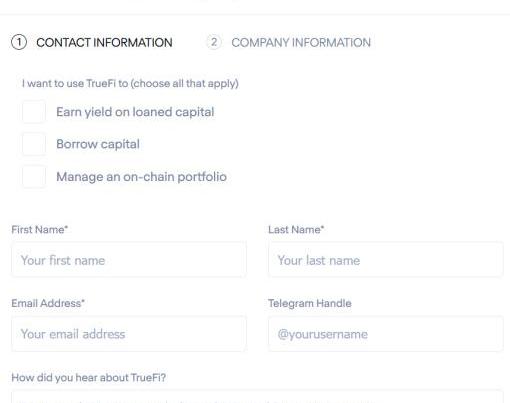This screenshot has height=403, width=510.
Task: Focus the Your first name field
Action: click(129, 260)
